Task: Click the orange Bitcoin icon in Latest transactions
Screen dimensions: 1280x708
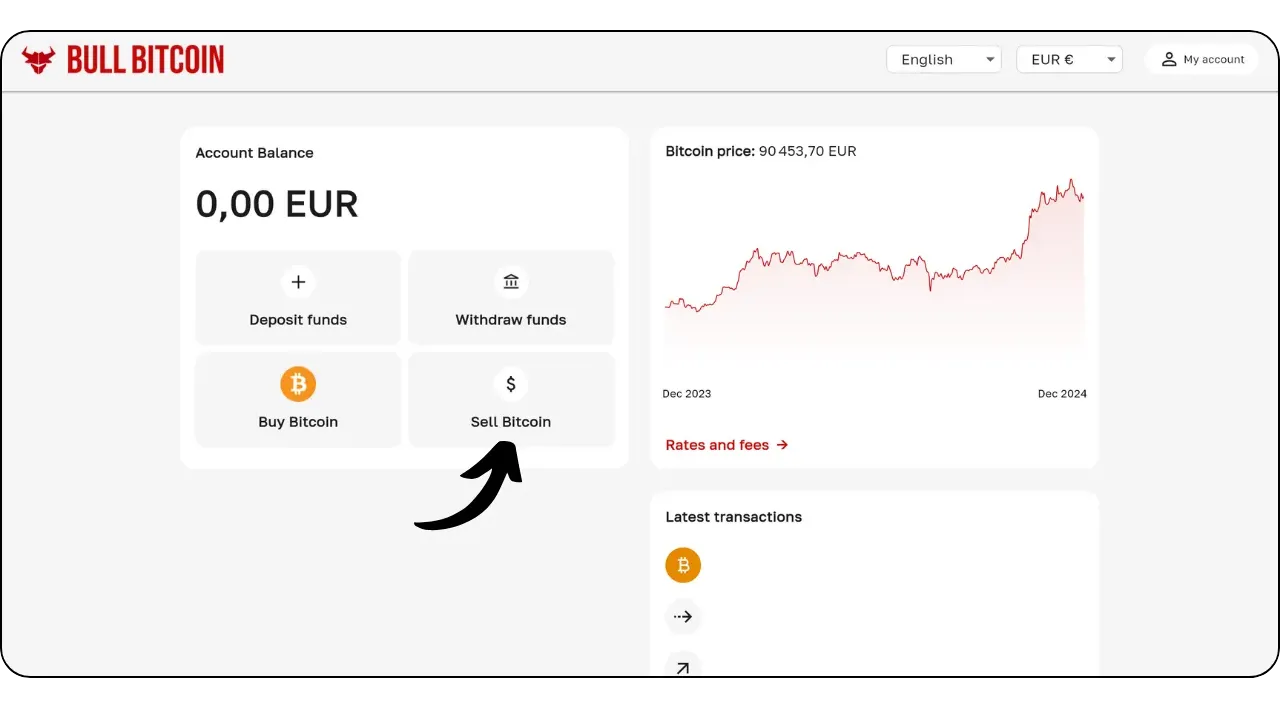Action: [683, 565]
